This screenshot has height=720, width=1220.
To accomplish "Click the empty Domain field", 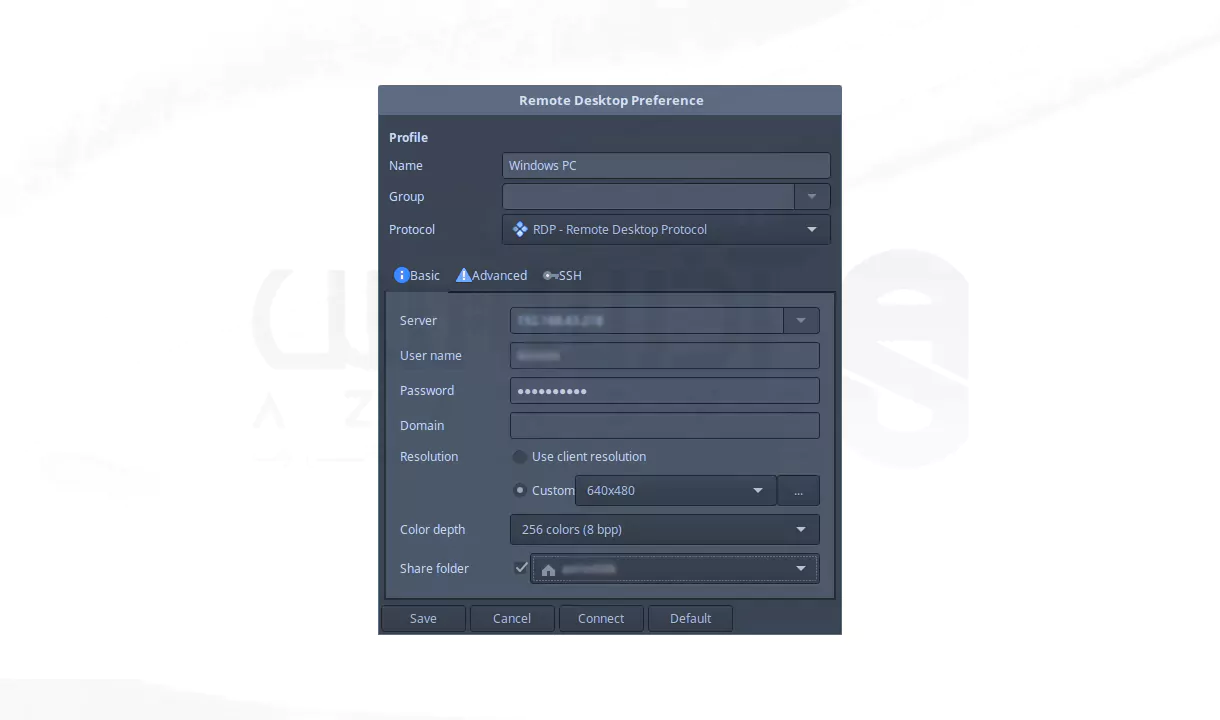I will point(665,425).
